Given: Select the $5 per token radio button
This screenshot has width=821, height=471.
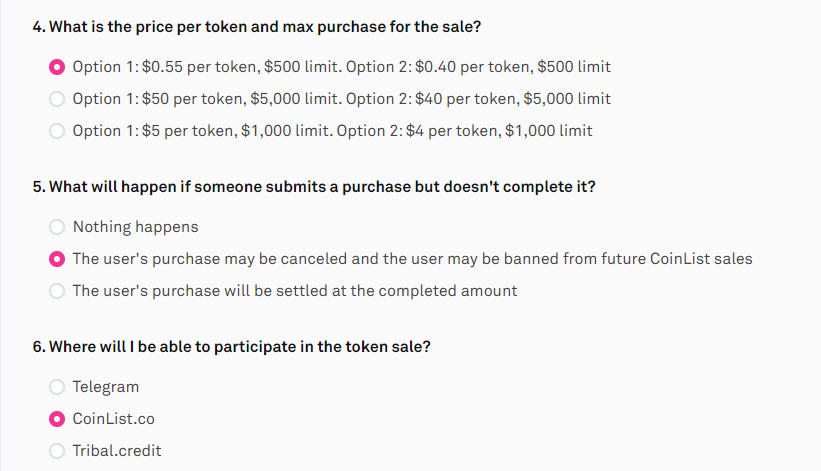Looking at the screenshot, I should tap(57, 131).
